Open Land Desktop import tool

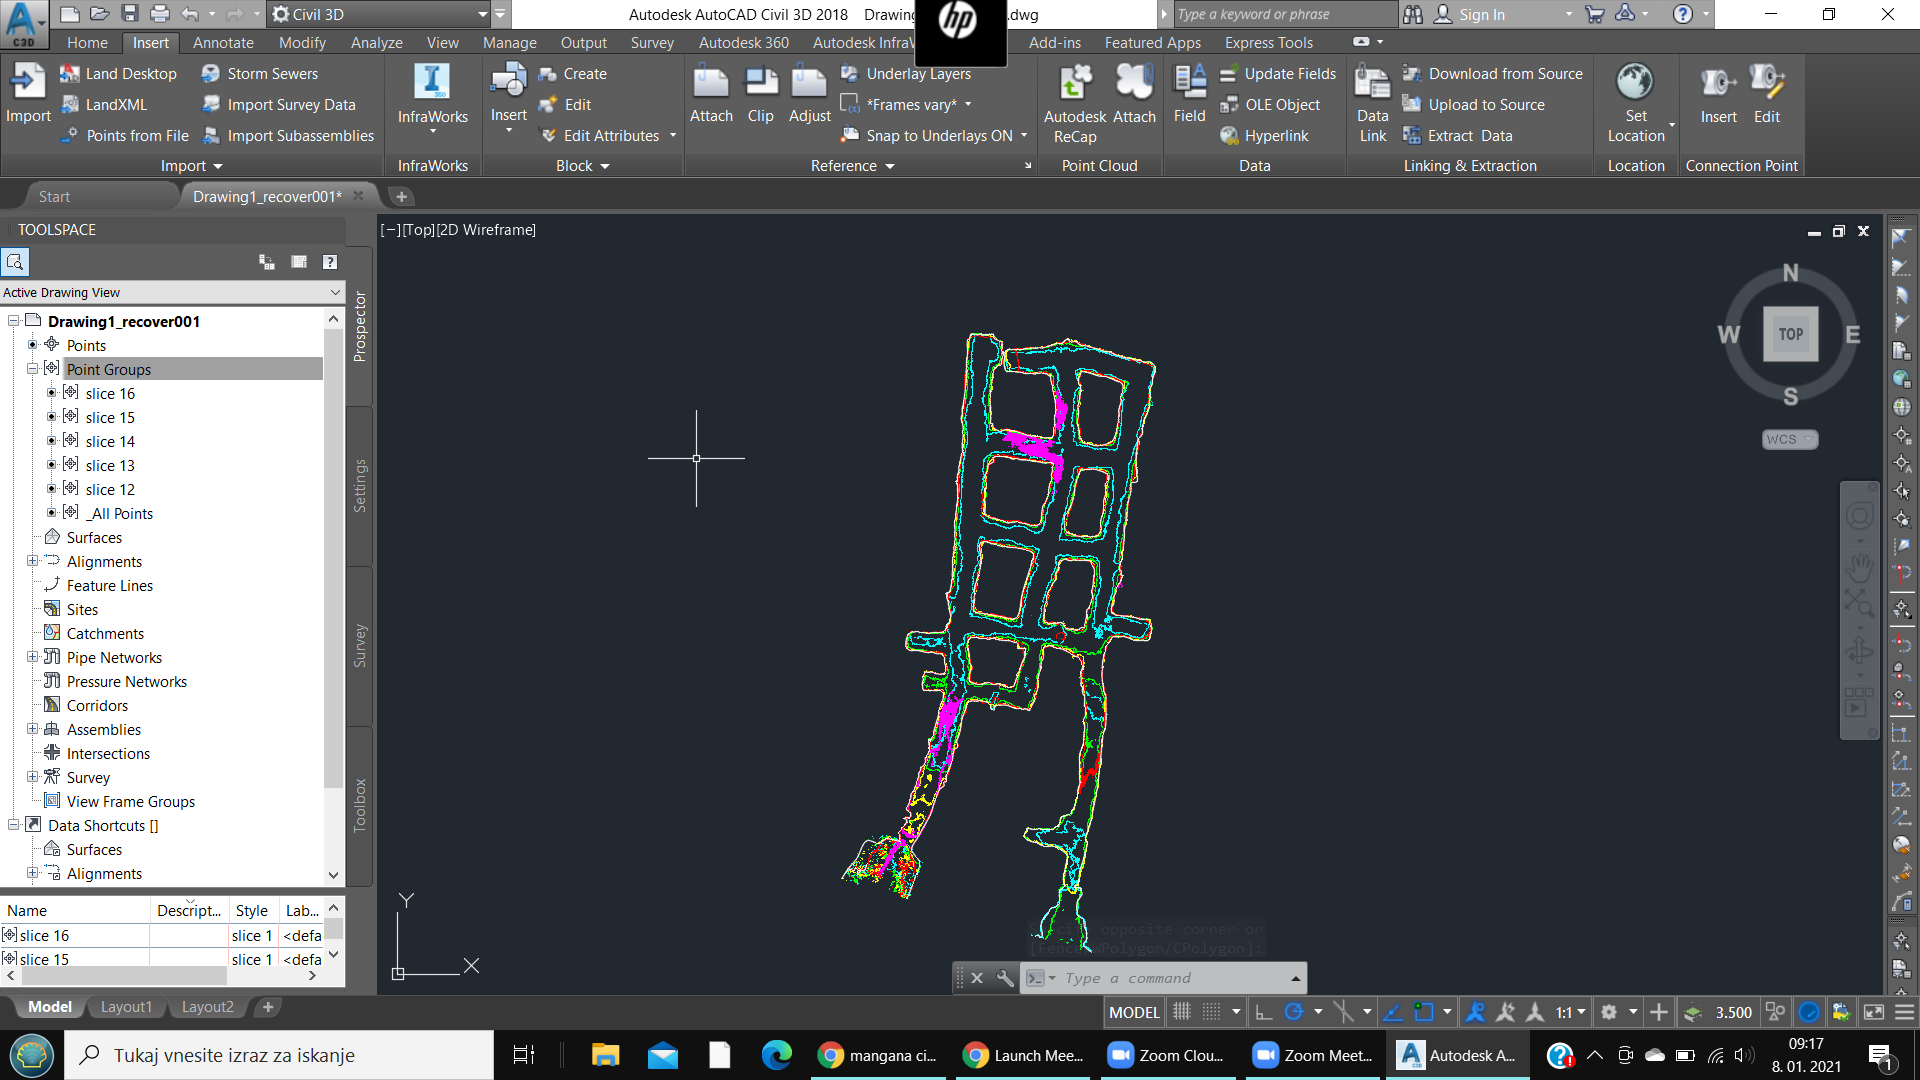pyautogui.click(x=118, y=74)
